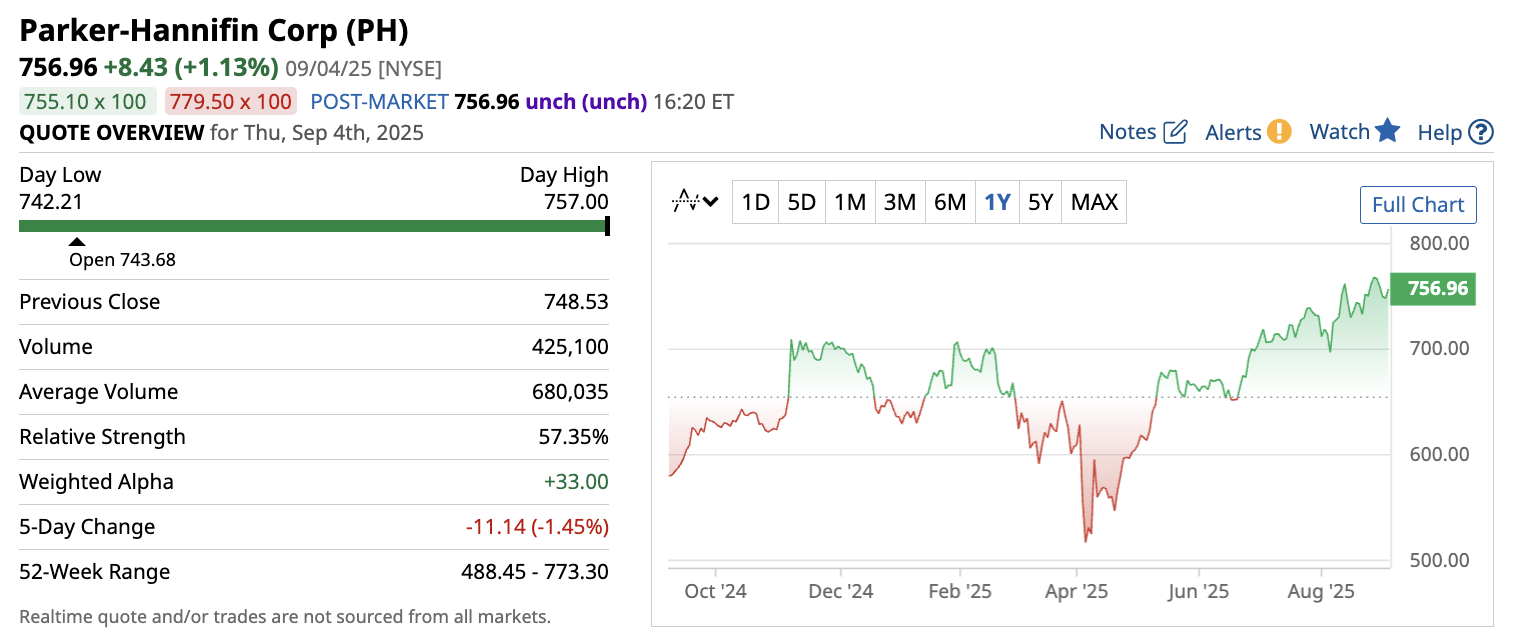Viewport: 1518px width, 642px height.
Task: Click the 800.00 chart axis label
Action: 1438,243
